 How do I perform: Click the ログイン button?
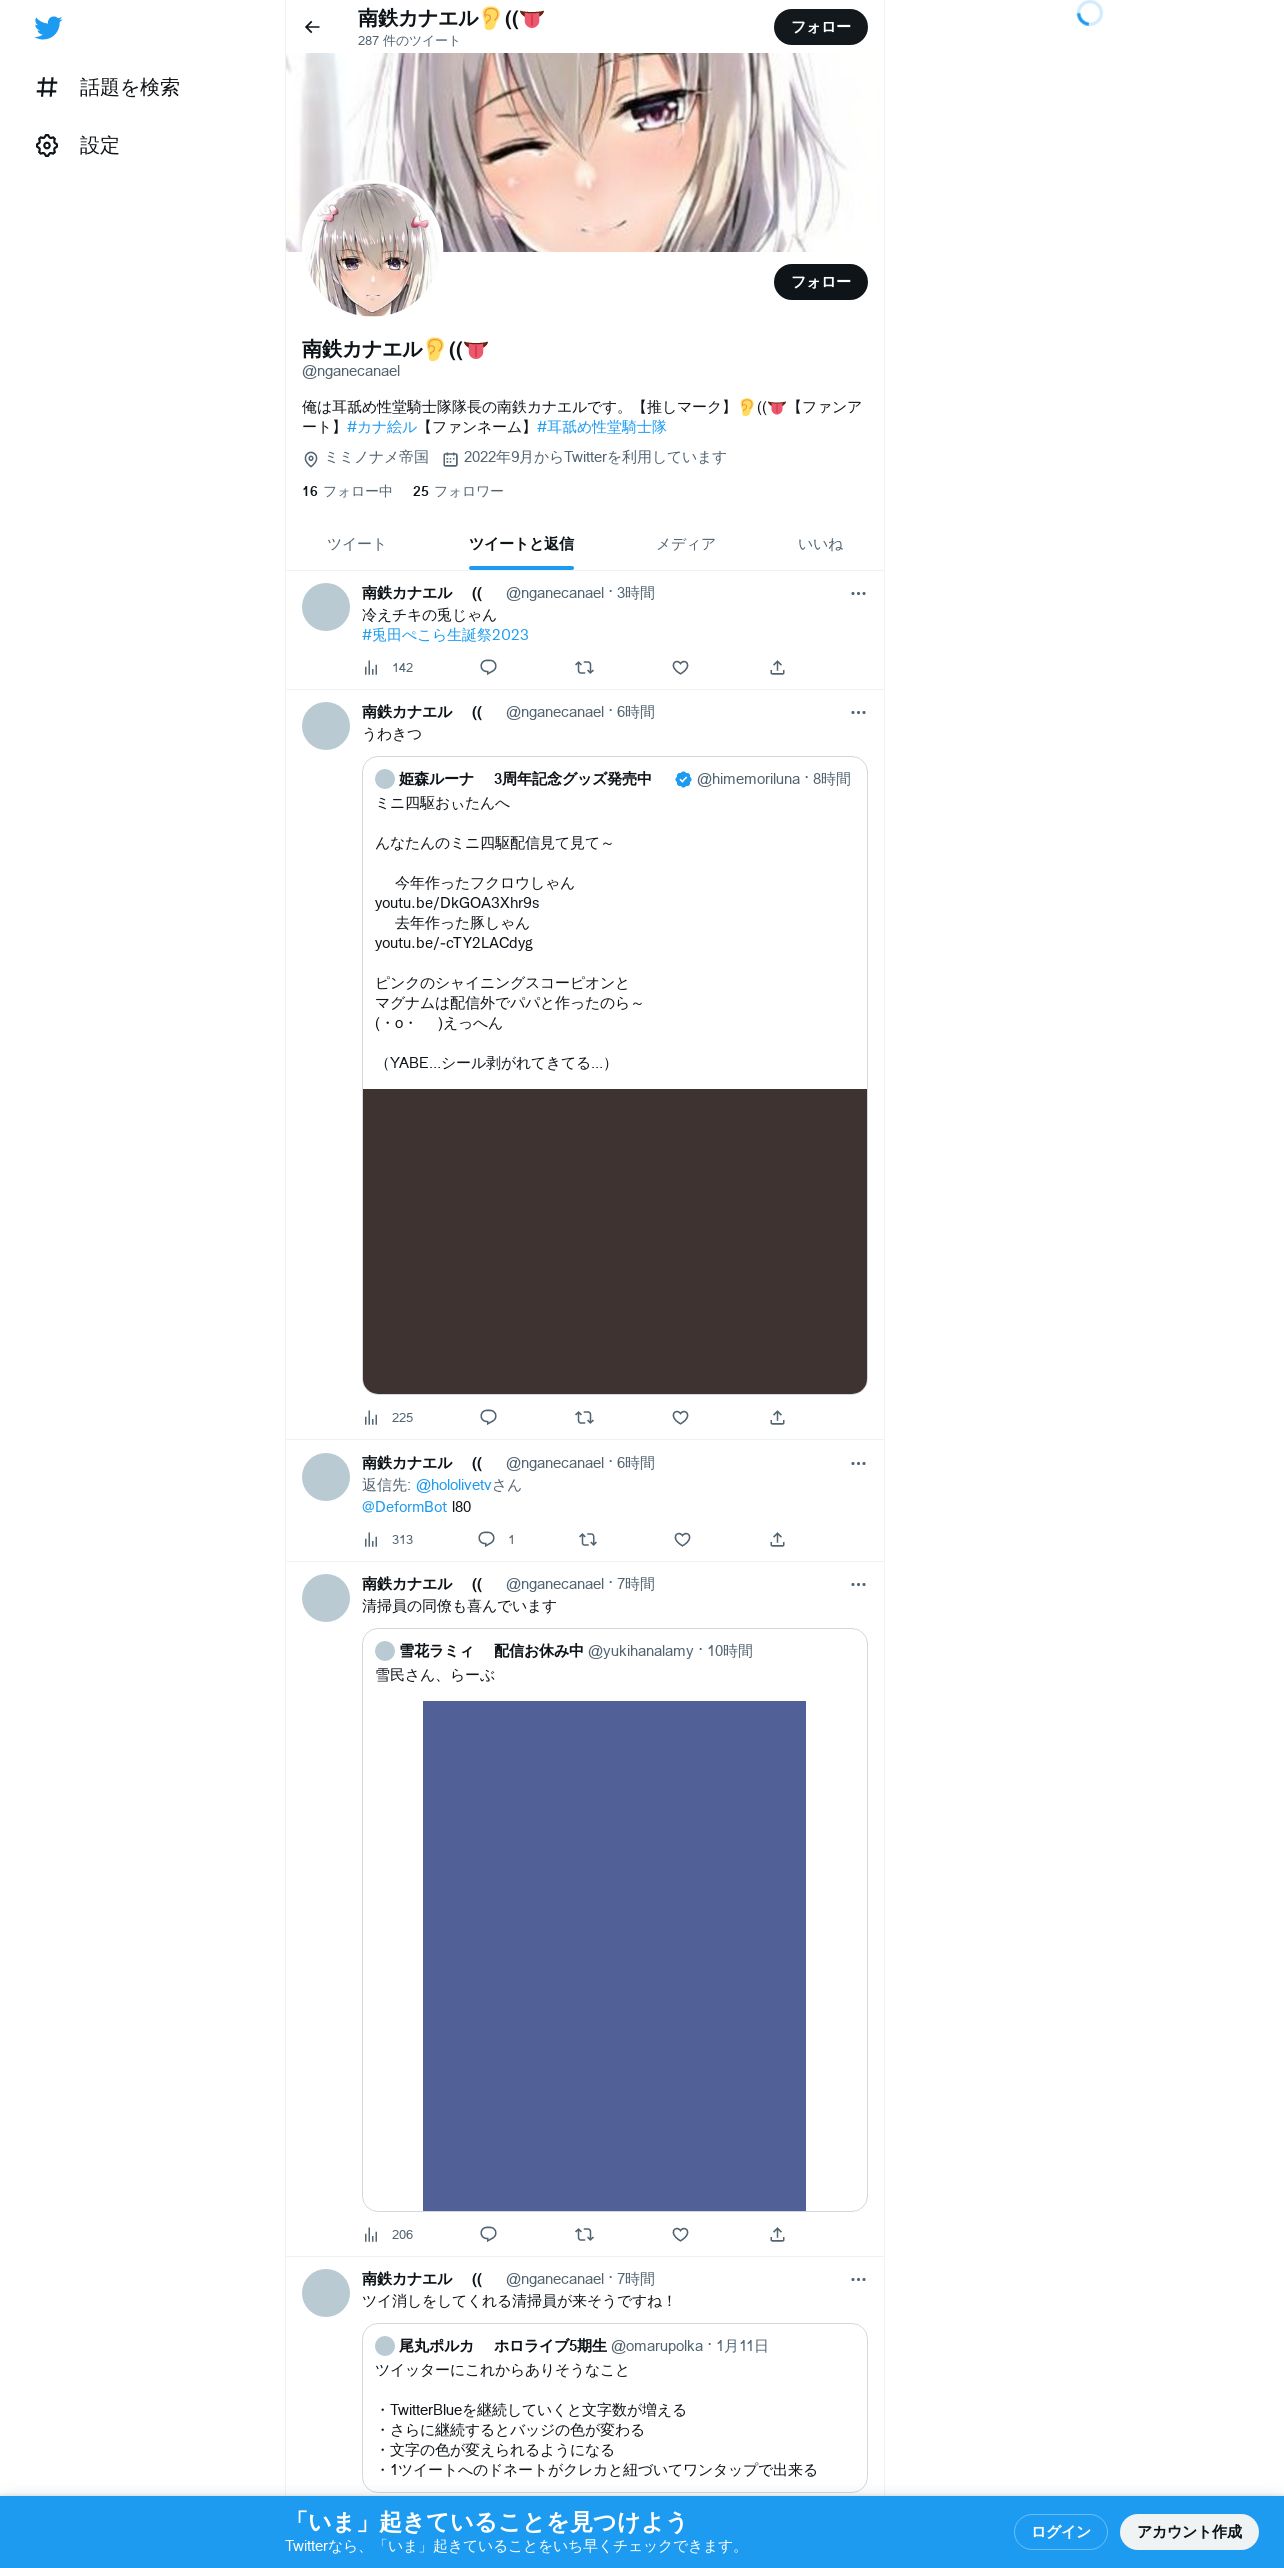coord(1061,2531)
